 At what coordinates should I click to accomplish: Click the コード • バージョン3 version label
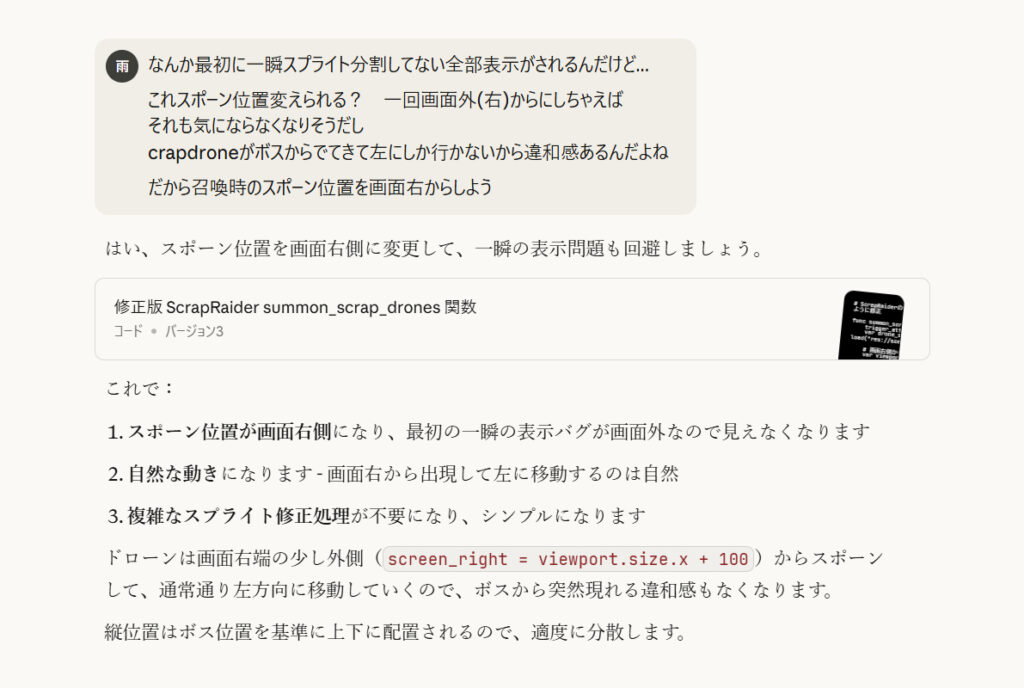coord(168,331)
